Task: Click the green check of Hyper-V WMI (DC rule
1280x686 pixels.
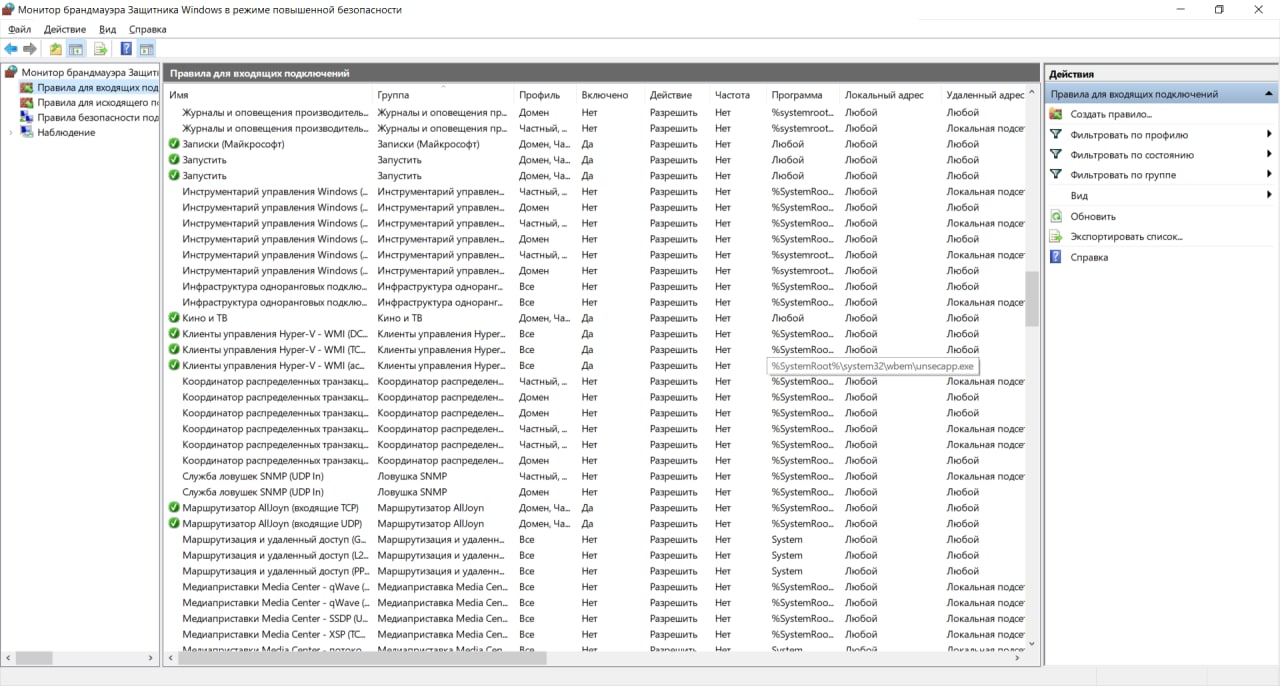Action: pyautogui.click(x=174, y=334)
